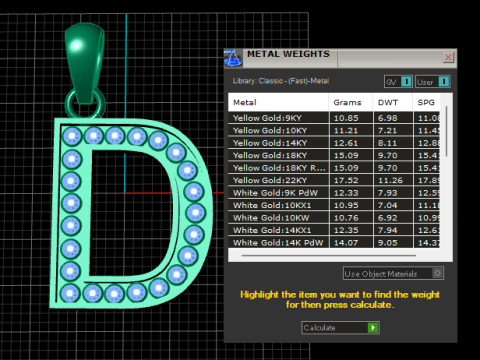Select the Yellow Gold:14KY row
This screenshot has height=360, width=480.
[334, 143]
